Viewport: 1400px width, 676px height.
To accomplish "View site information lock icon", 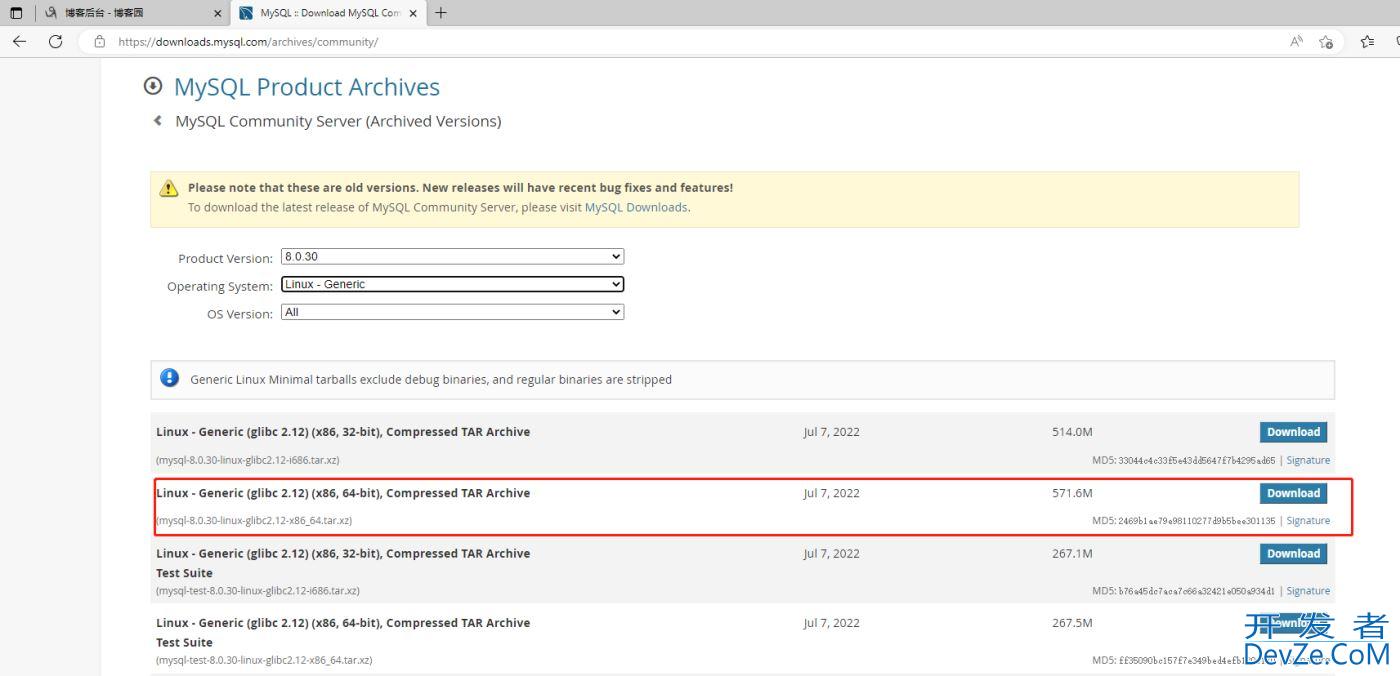I will [x=99, y=41].
